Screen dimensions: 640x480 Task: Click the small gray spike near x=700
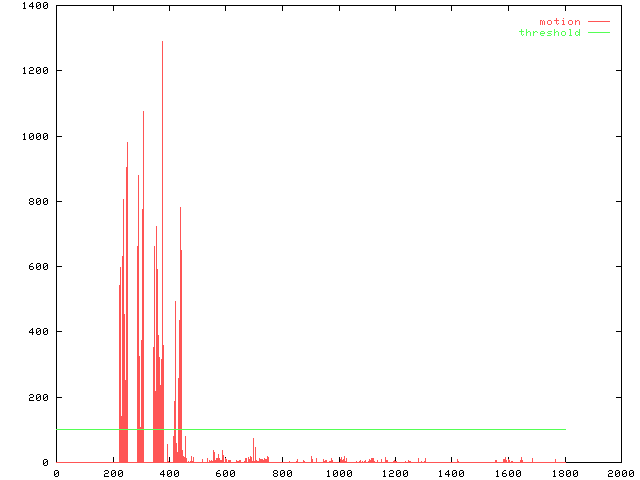(x=253, y=441)
